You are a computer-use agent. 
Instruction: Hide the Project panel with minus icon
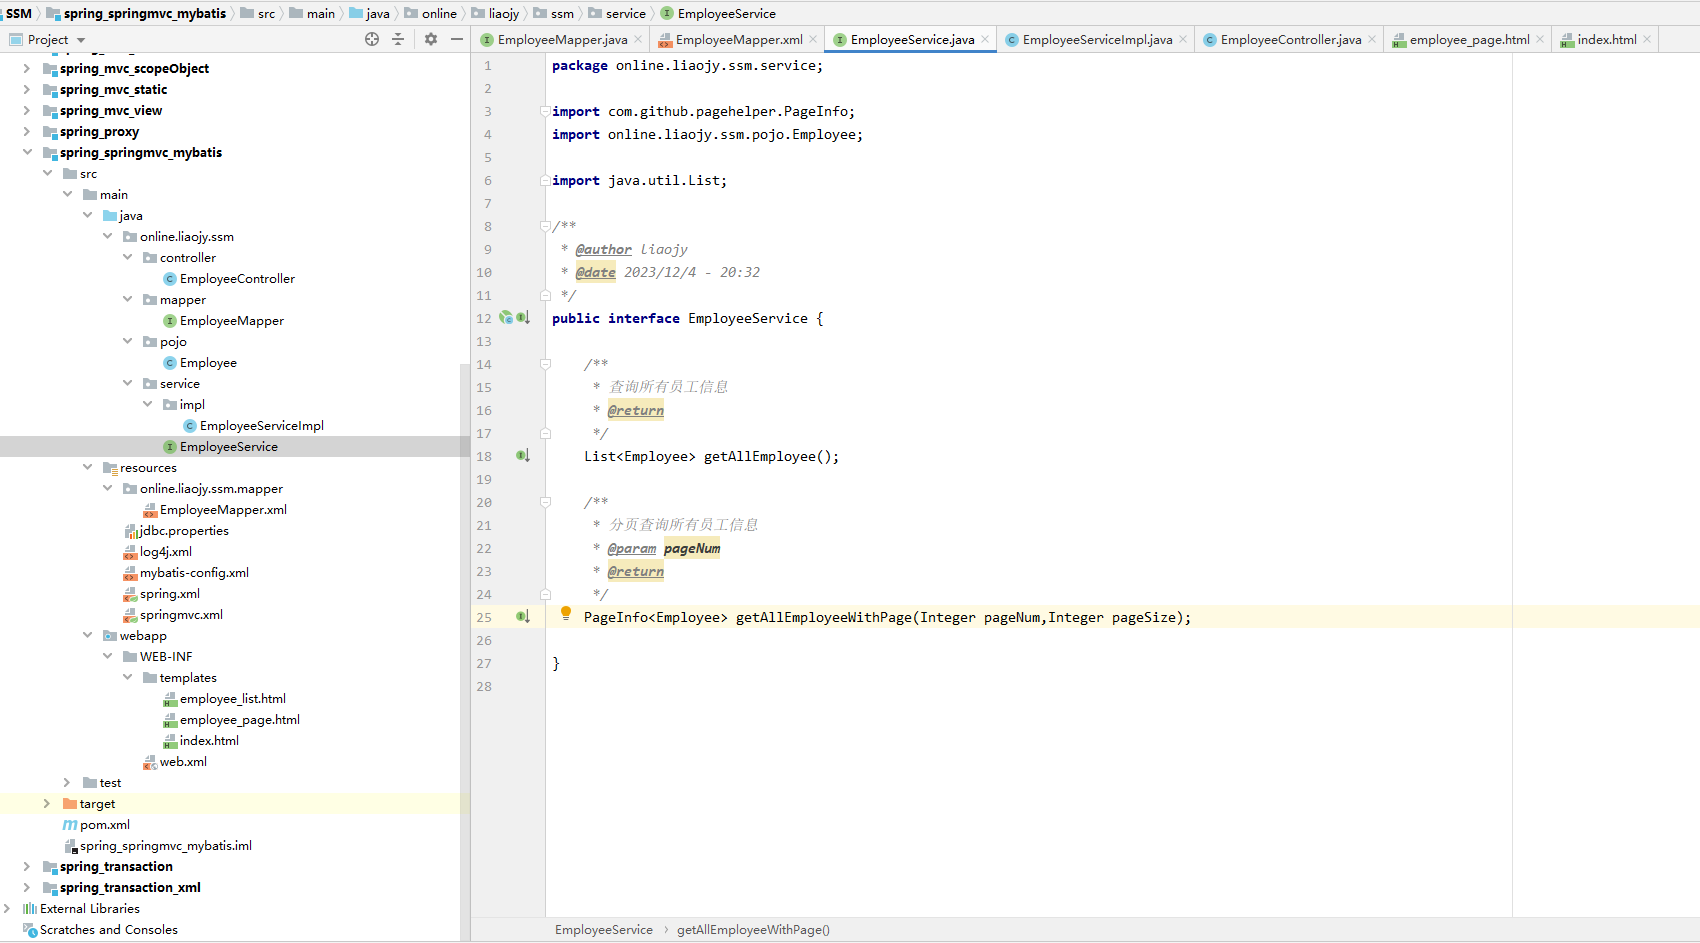(x=457, y=39)
